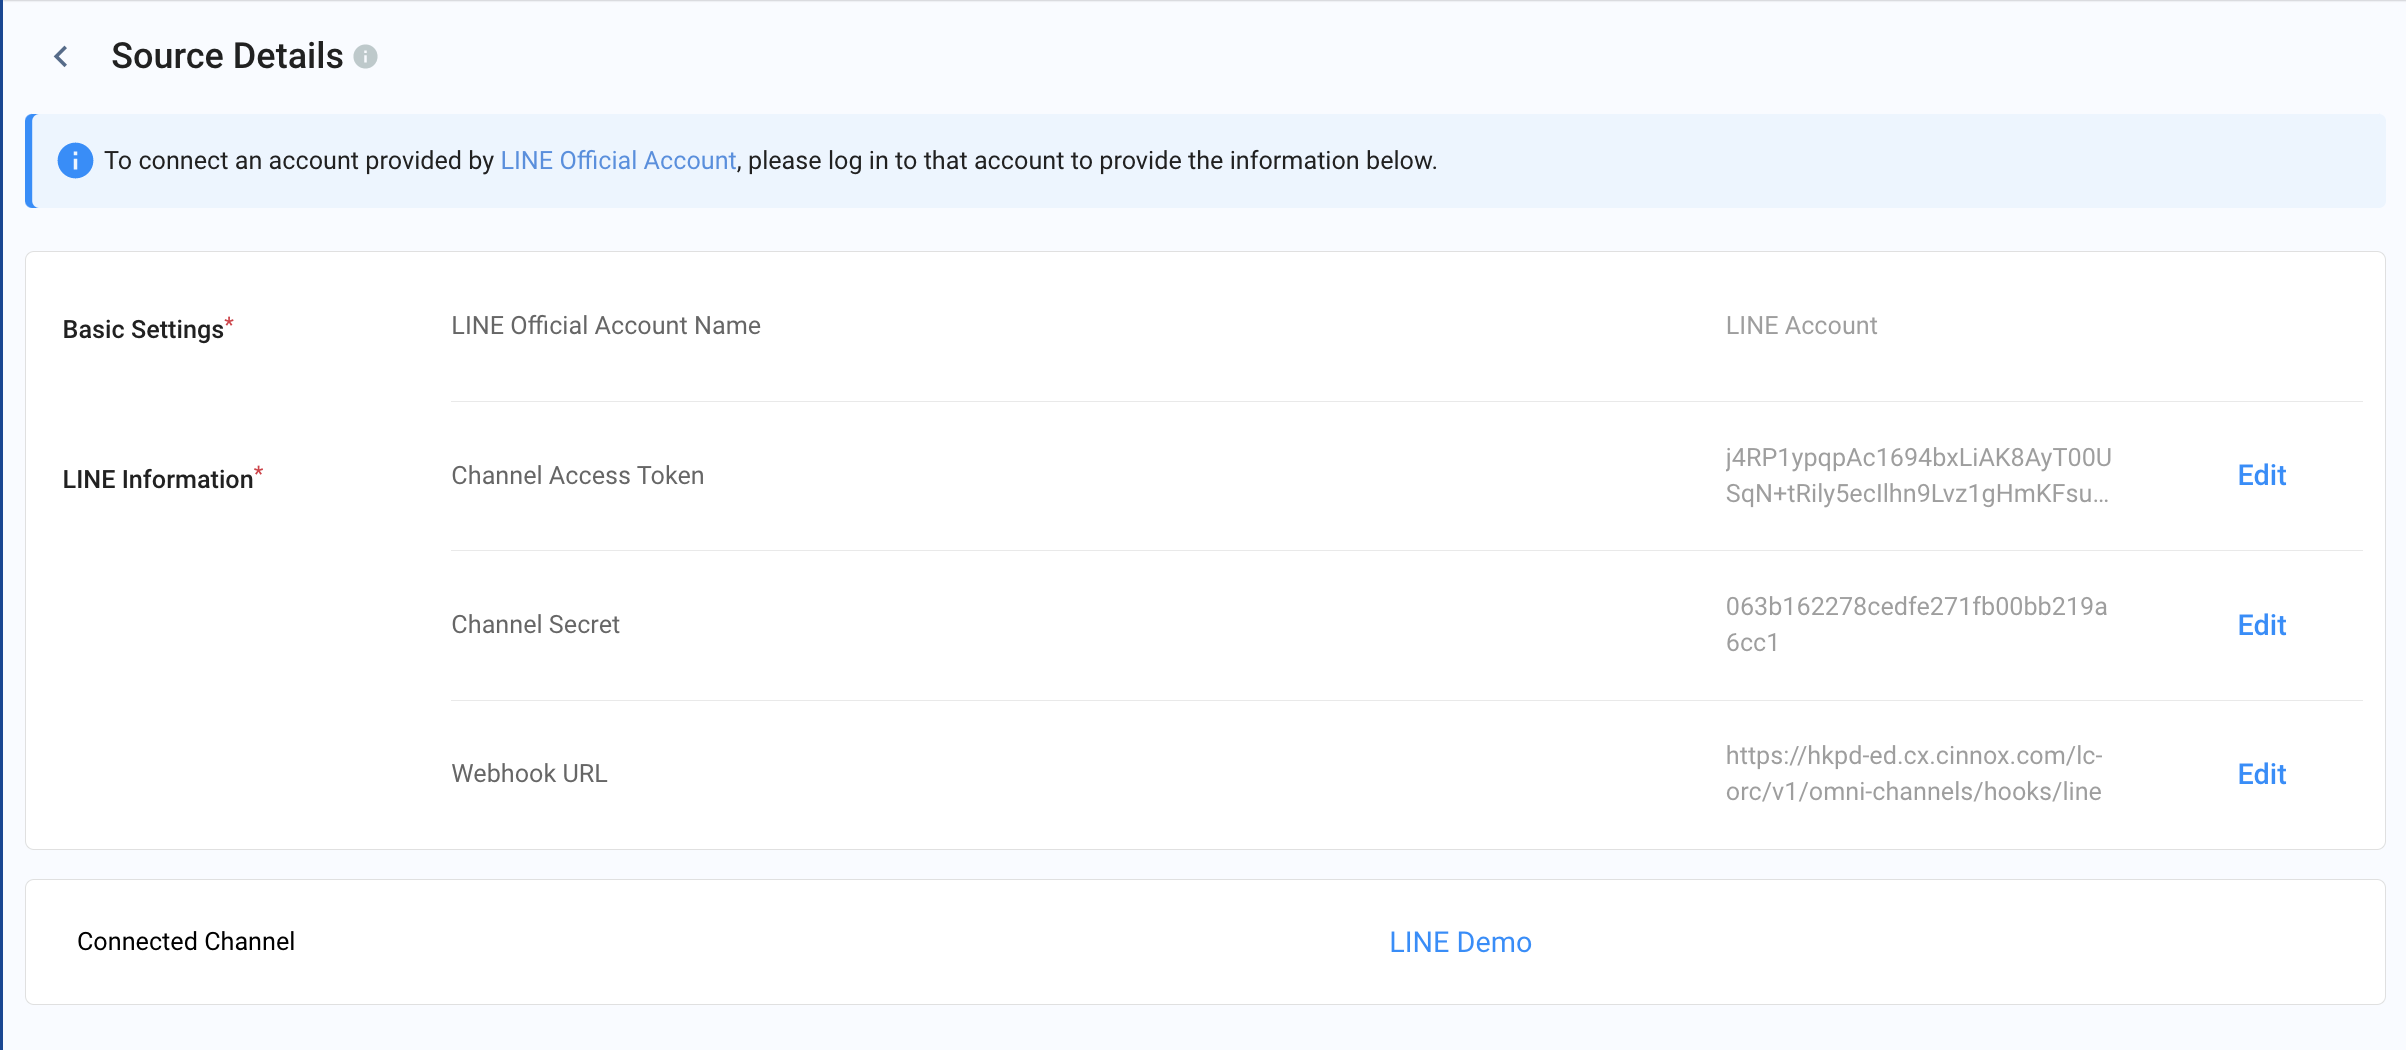Click the Channel Access Token label
Screen dimensions: 2406x1050
577,475
